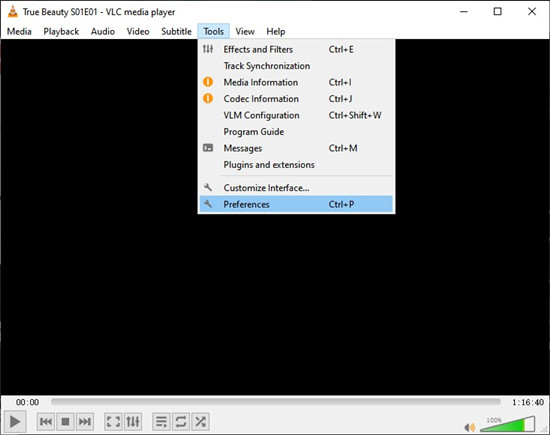Close the VLC window
This screenshot has width=550, height=435.
click(x=532, y=12)
